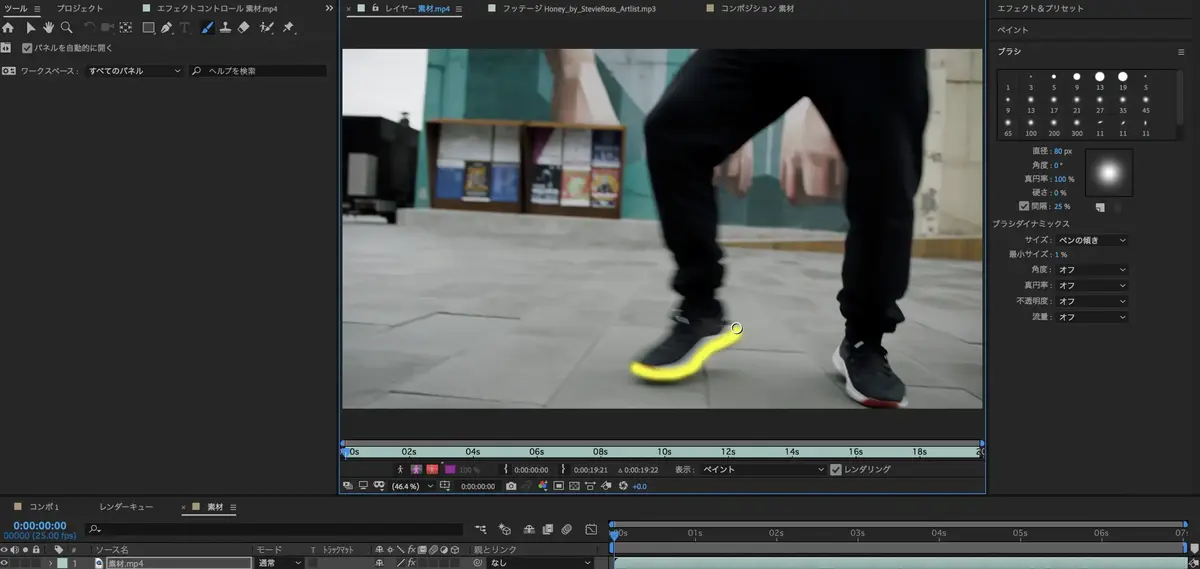The width and height of the screenshot is (1200, 569).
Task: Select the Eraser tool
Action: (x=245, y=28)
